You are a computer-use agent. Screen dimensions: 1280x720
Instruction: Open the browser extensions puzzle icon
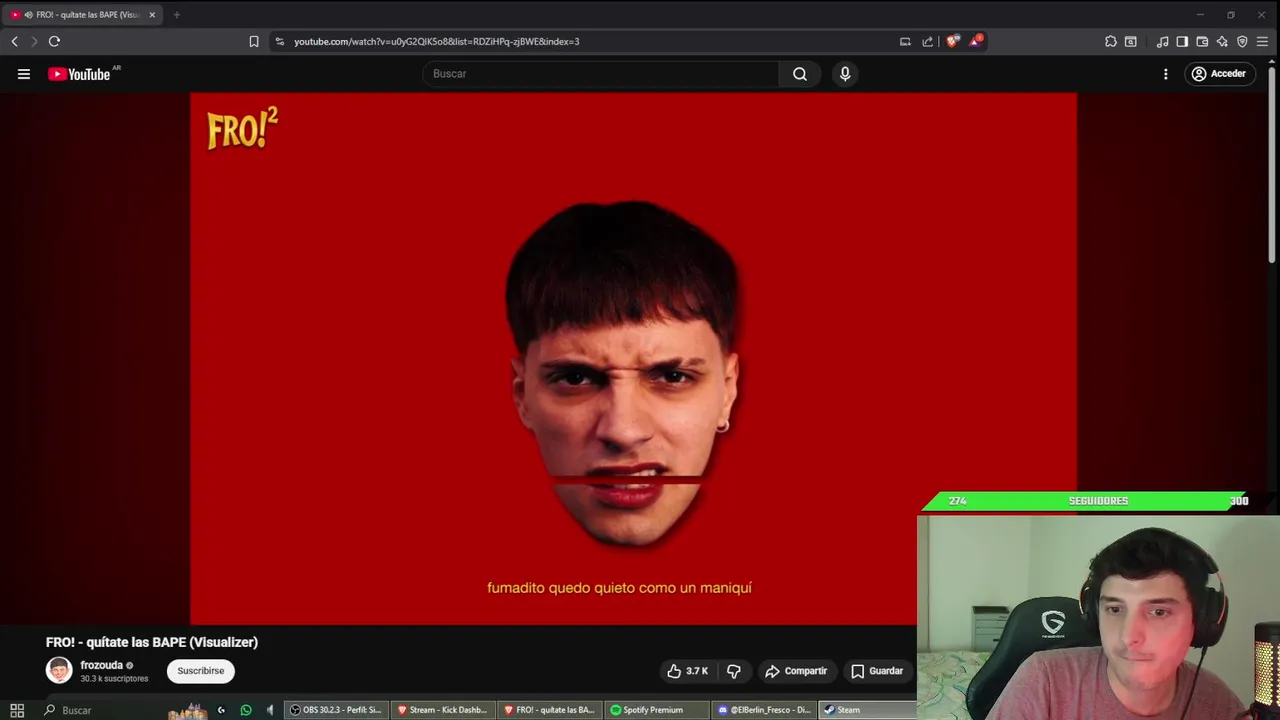pyautogui.click(x=1111, y=41)
